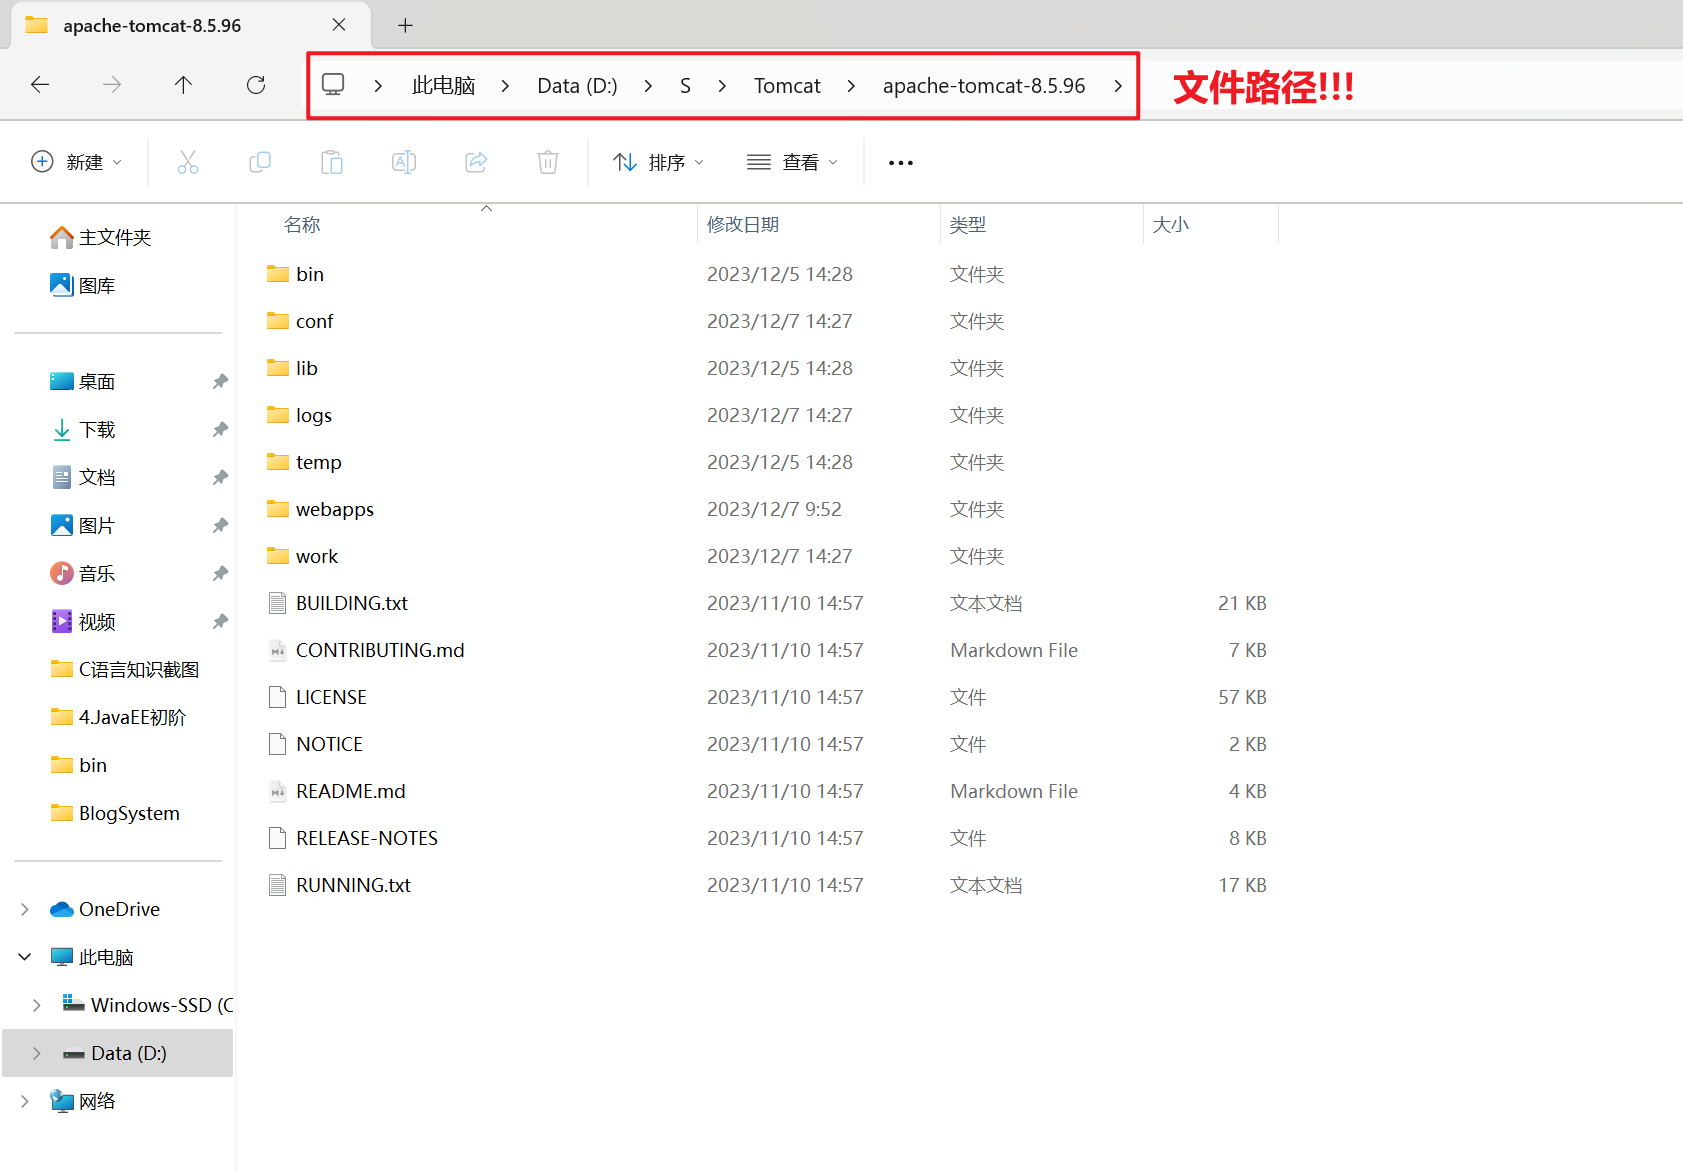Open 音乐 in the sidebar
Viewport: 1683px width, 1172px height.
click(83, 573)
